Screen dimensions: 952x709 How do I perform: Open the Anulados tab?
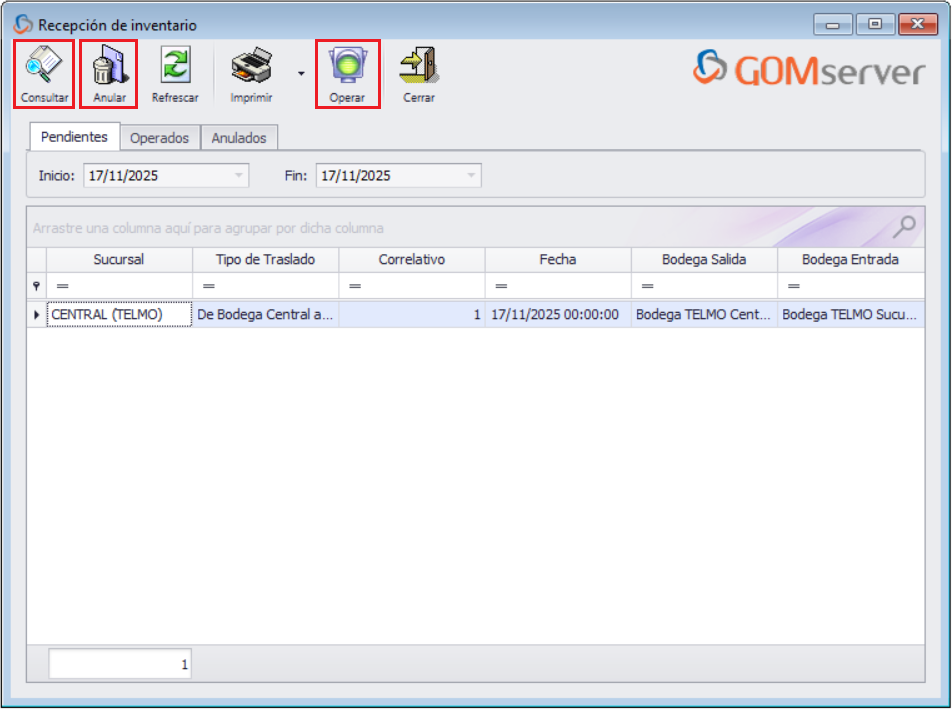coord(238,137)
